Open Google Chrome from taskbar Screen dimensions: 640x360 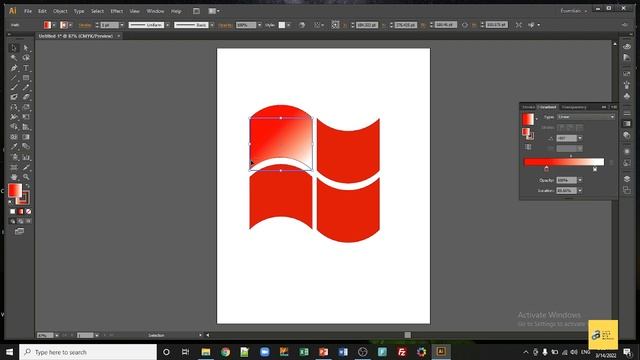pos(225,352)
